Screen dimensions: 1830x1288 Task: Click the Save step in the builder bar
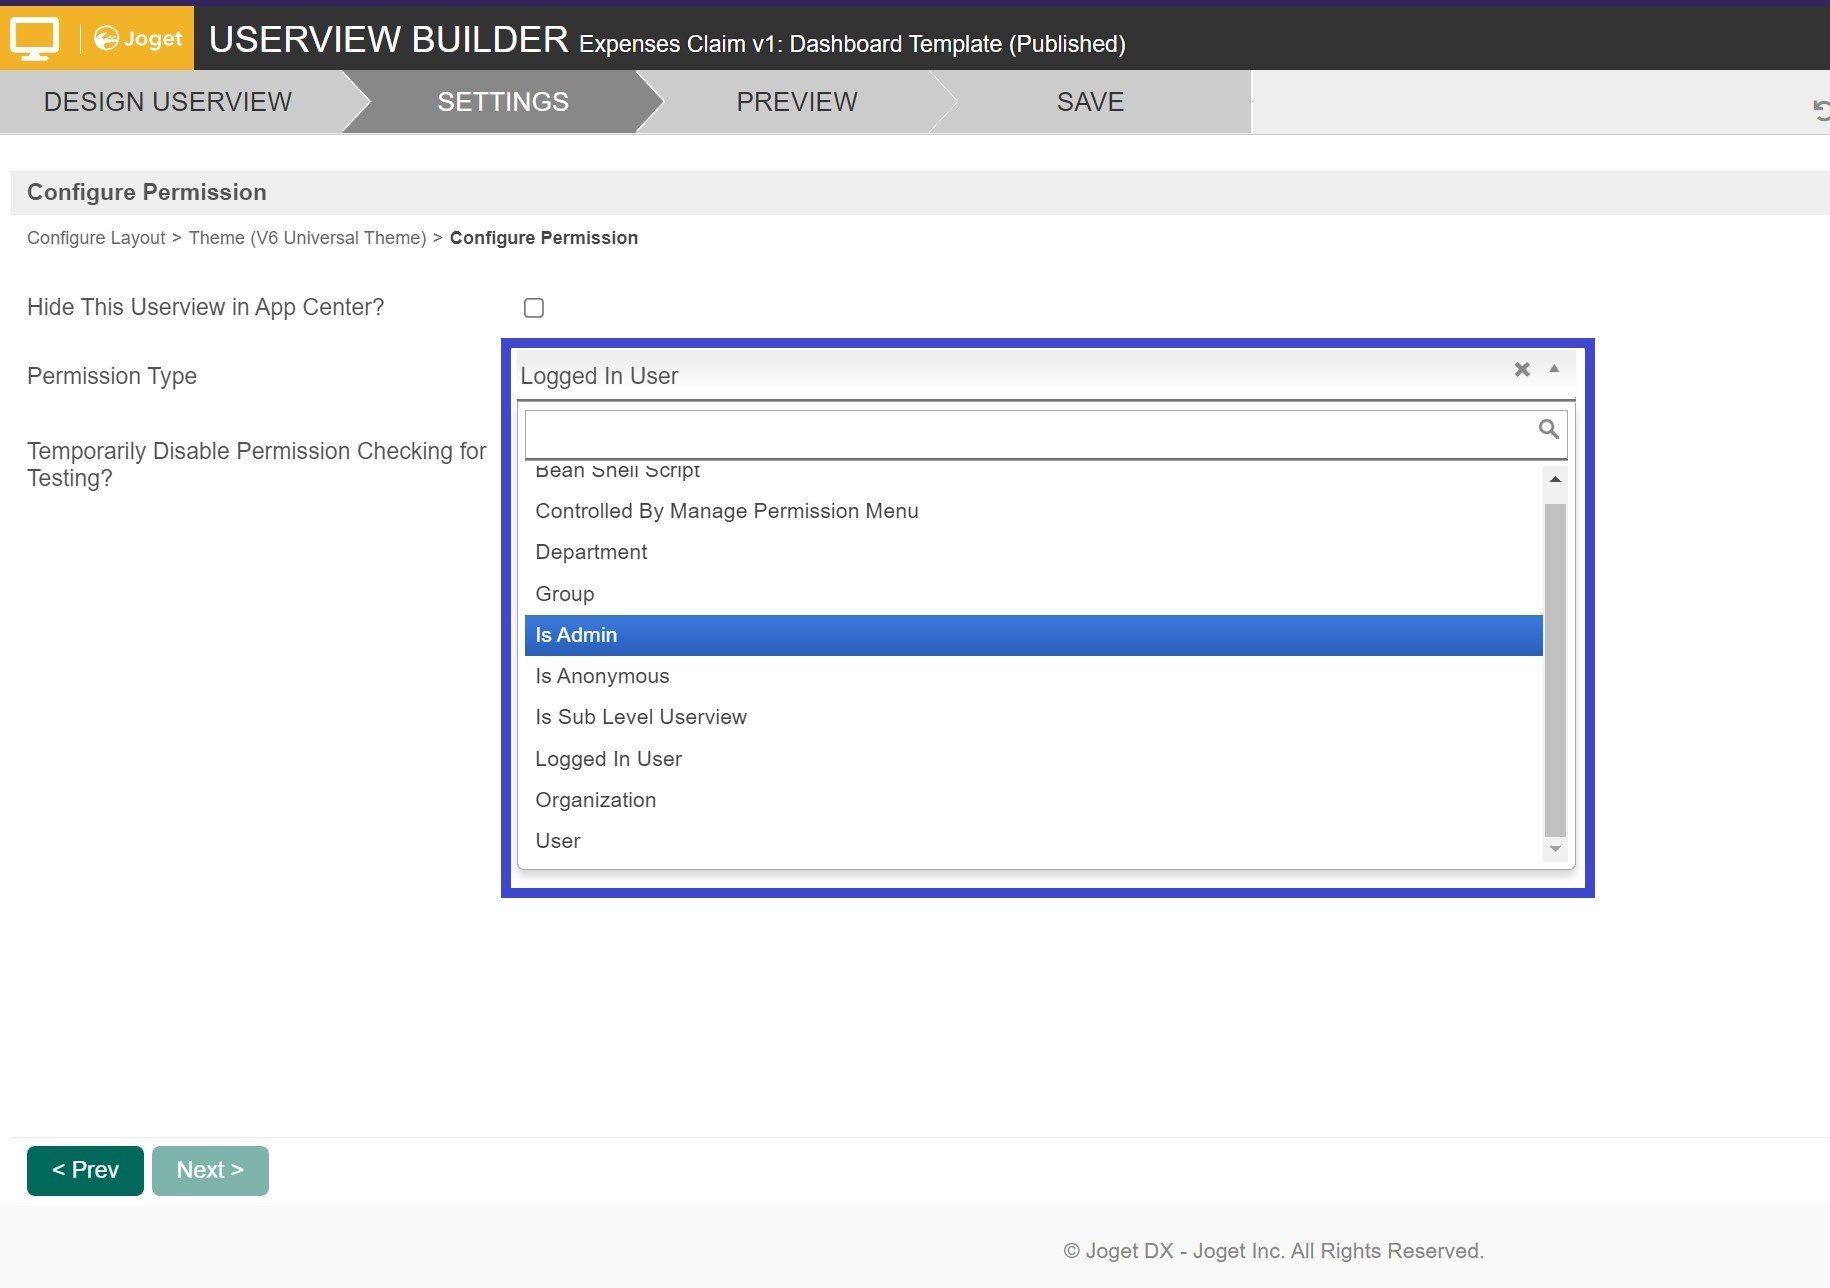pyautogui.click(x=1090, y=102)
